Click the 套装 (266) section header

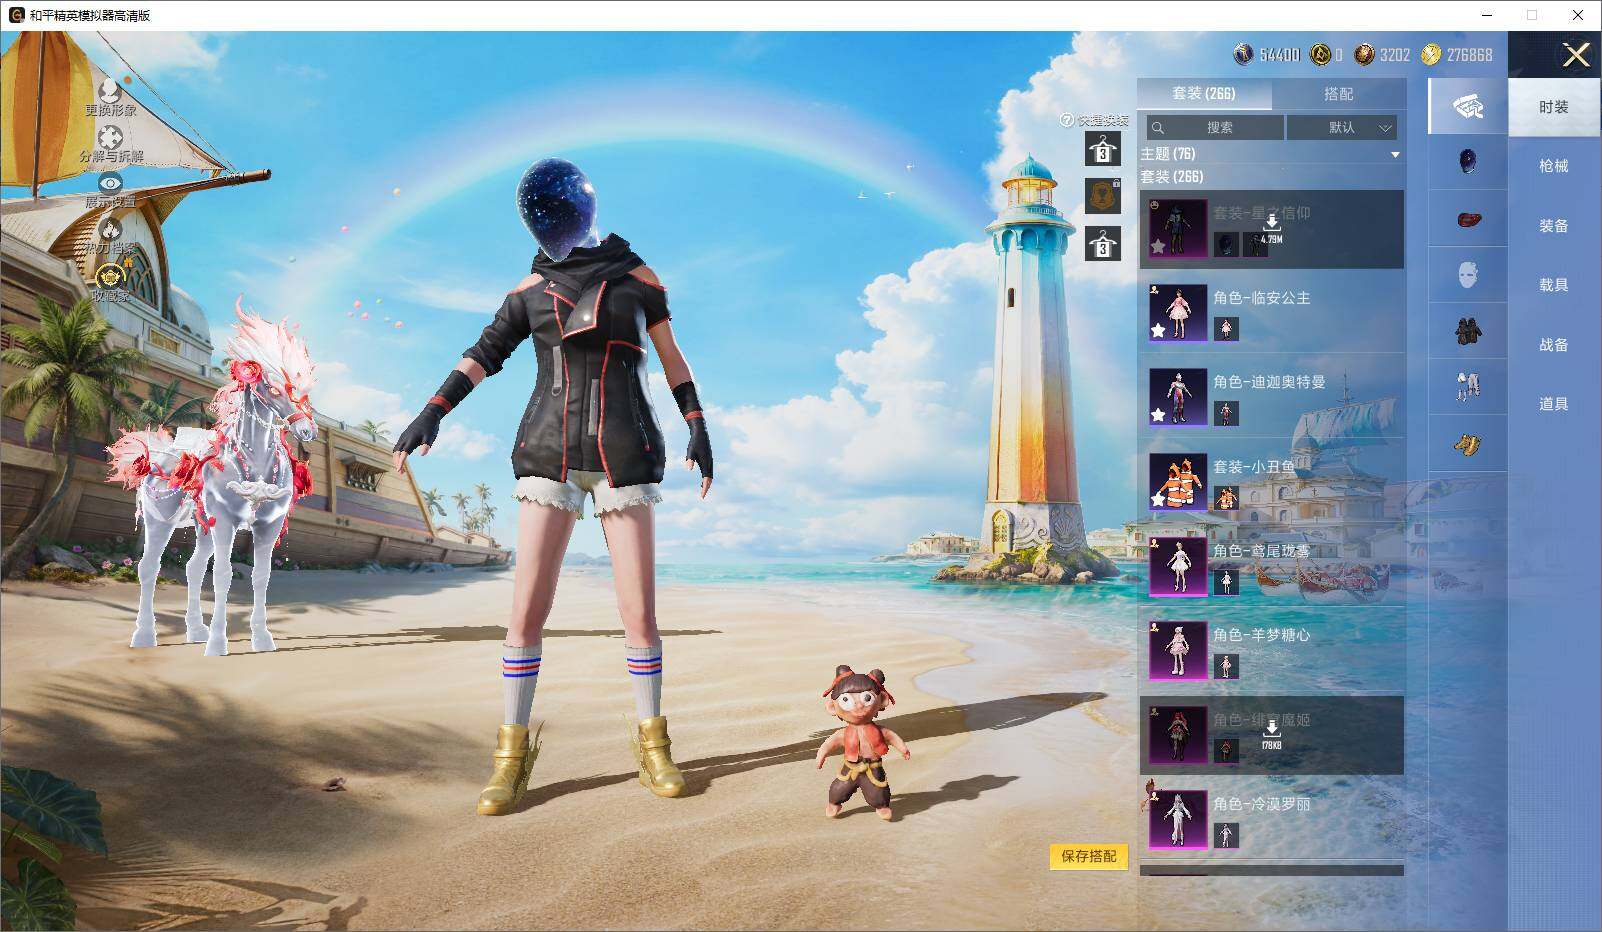point(1172,177)
